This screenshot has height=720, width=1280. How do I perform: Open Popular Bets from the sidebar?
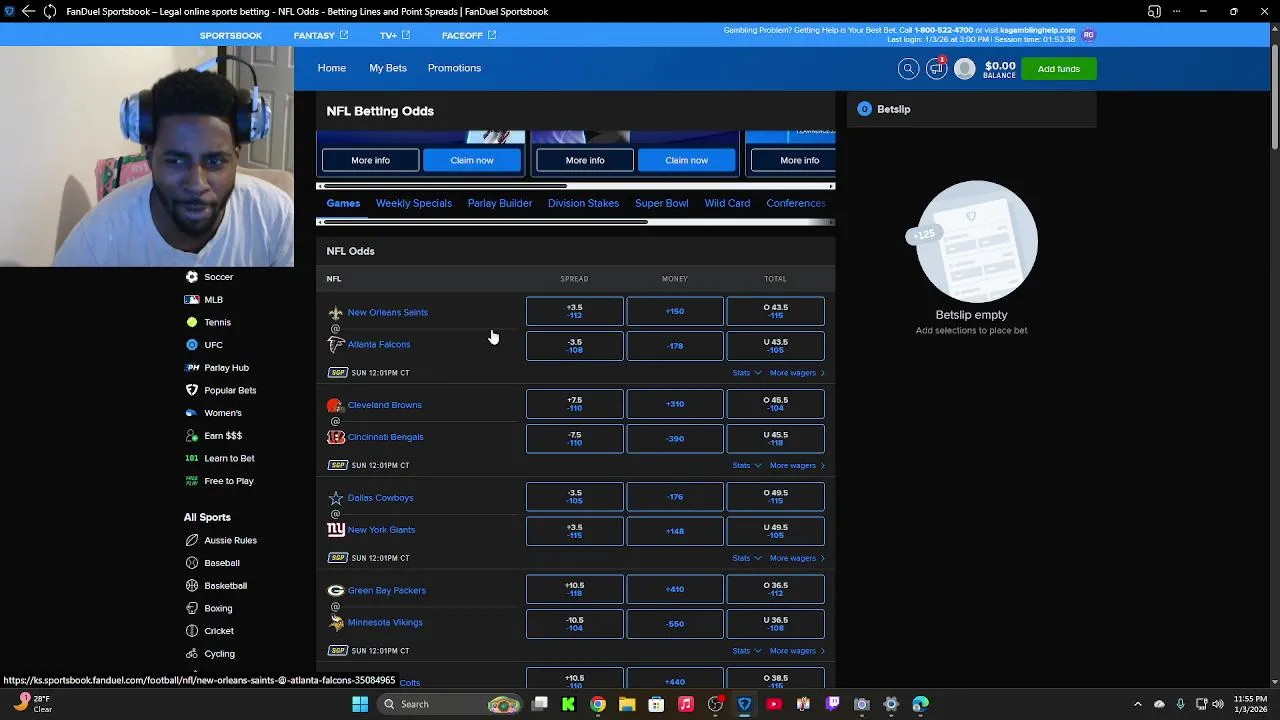pos(221,390)
